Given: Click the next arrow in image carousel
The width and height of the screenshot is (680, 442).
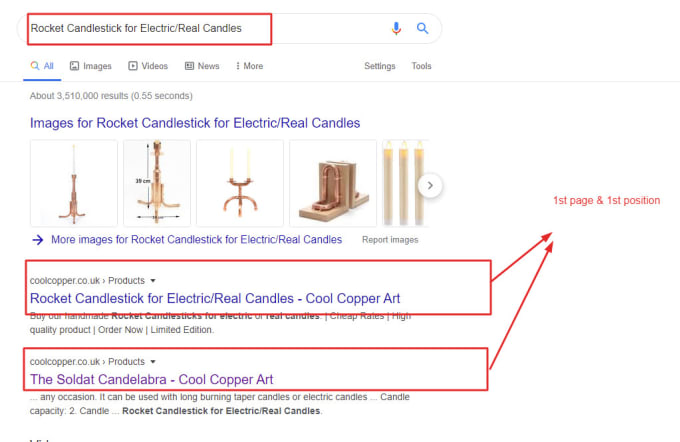Looking at the screenshot, I should 430,185.
